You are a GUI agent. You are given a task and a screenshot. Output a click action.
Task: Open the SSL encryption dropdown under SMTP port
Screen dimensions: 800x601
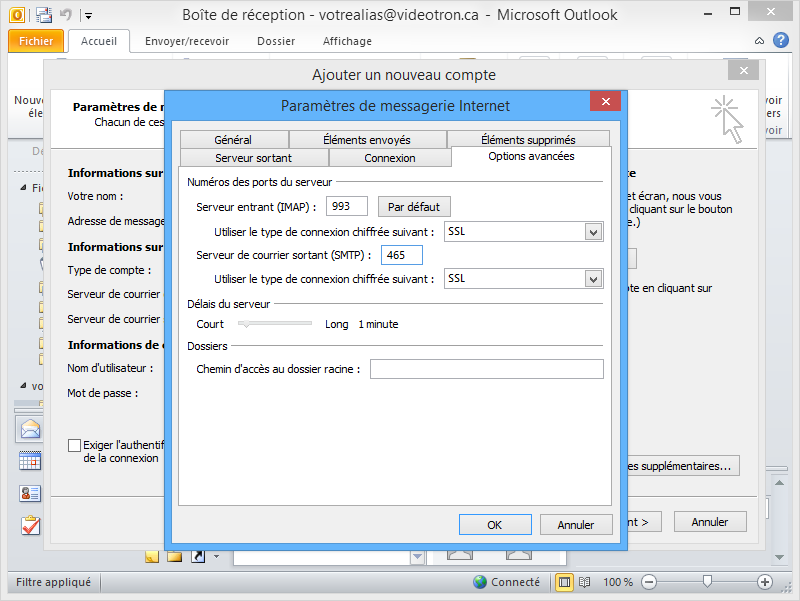pyautogui.click(x=593, y=279)
